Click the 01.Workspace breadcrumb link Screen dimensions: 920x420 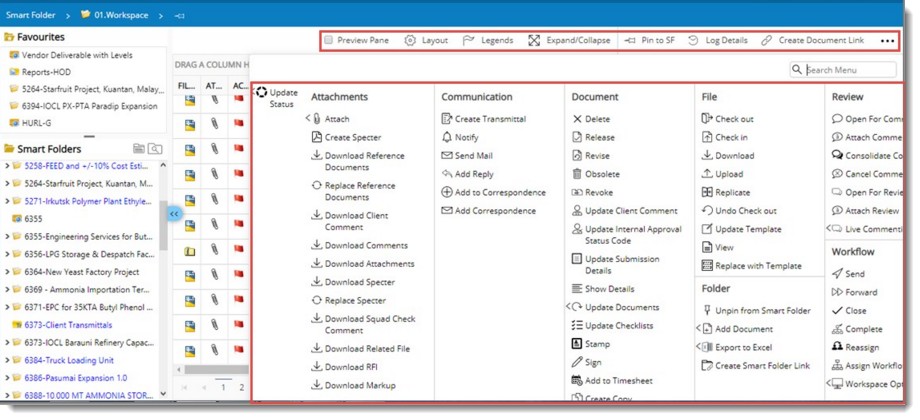pyautogui.click(x=120, y=15)
